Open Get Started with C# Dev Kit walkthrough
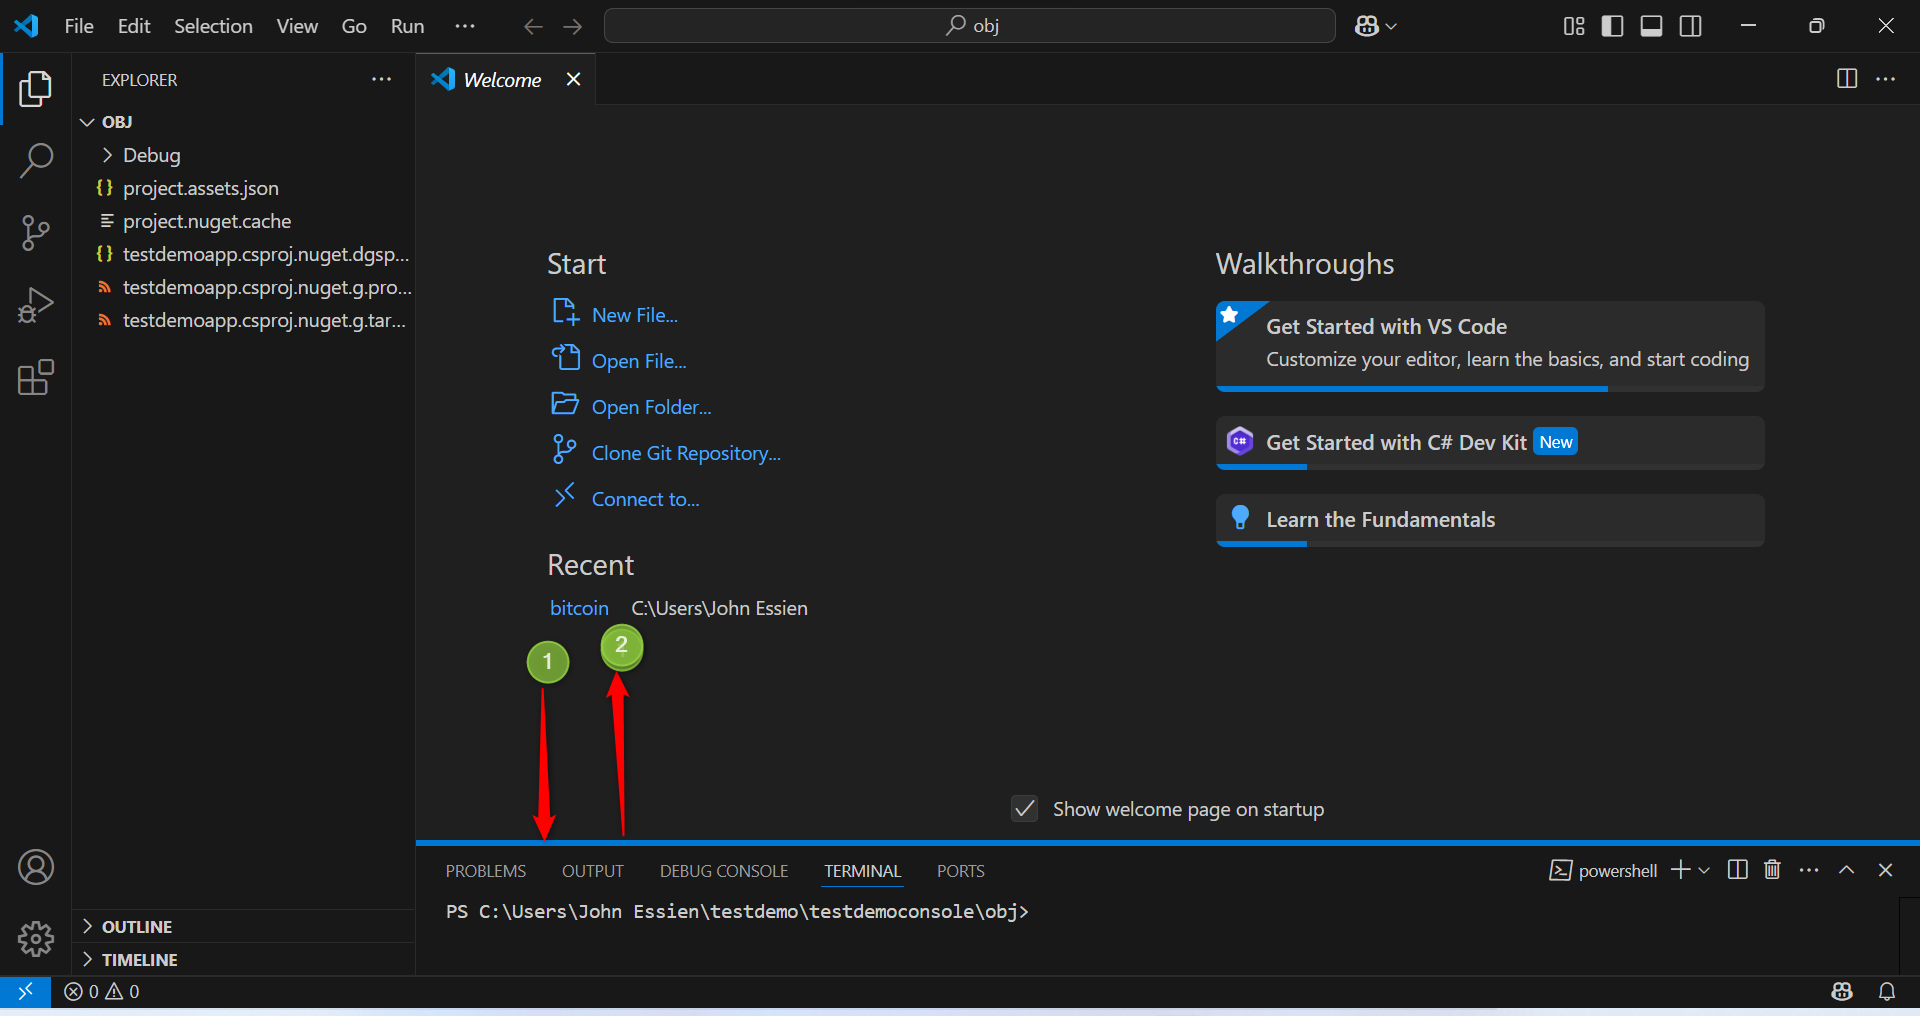Screen dimensions: 1920x1016 (1490, 443)
